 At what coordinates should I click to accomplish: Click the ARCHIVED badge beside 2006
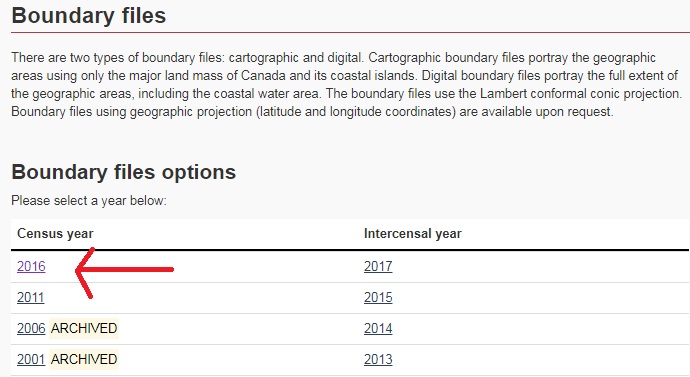[84, 329]
